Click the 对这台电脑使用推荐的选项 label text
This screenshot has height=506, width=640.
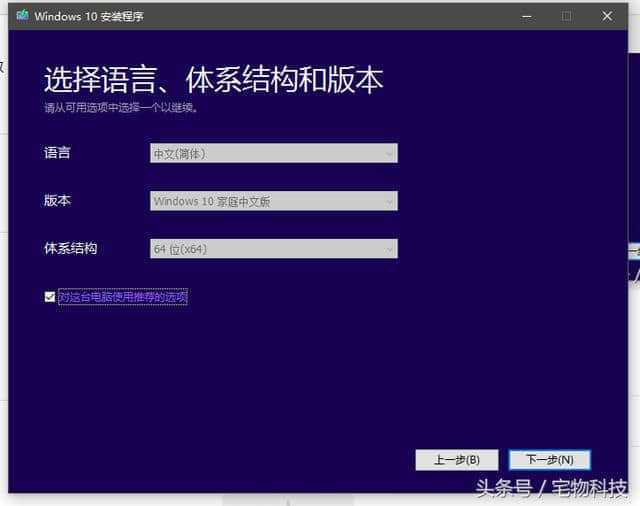[x=123, y=297]
